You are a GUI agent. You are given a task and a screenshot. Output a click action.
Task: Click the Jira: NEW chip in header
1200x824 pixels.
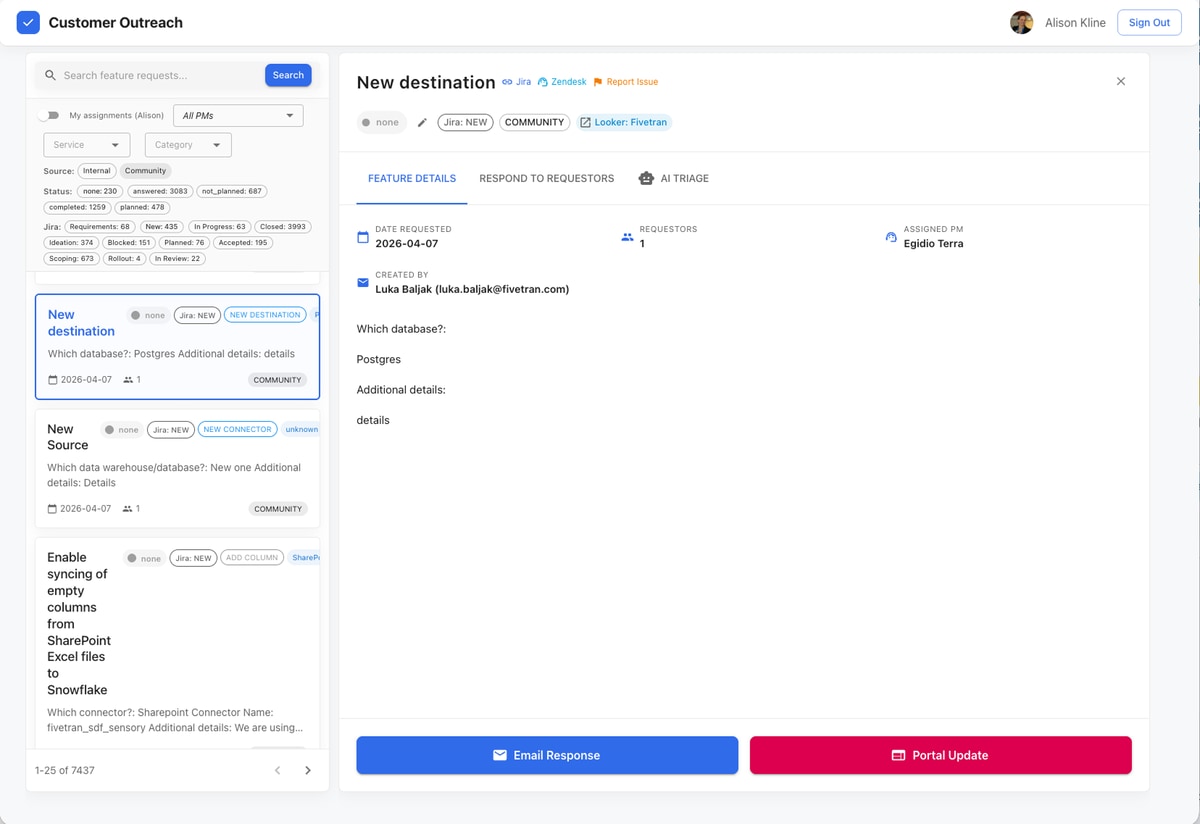465,122
